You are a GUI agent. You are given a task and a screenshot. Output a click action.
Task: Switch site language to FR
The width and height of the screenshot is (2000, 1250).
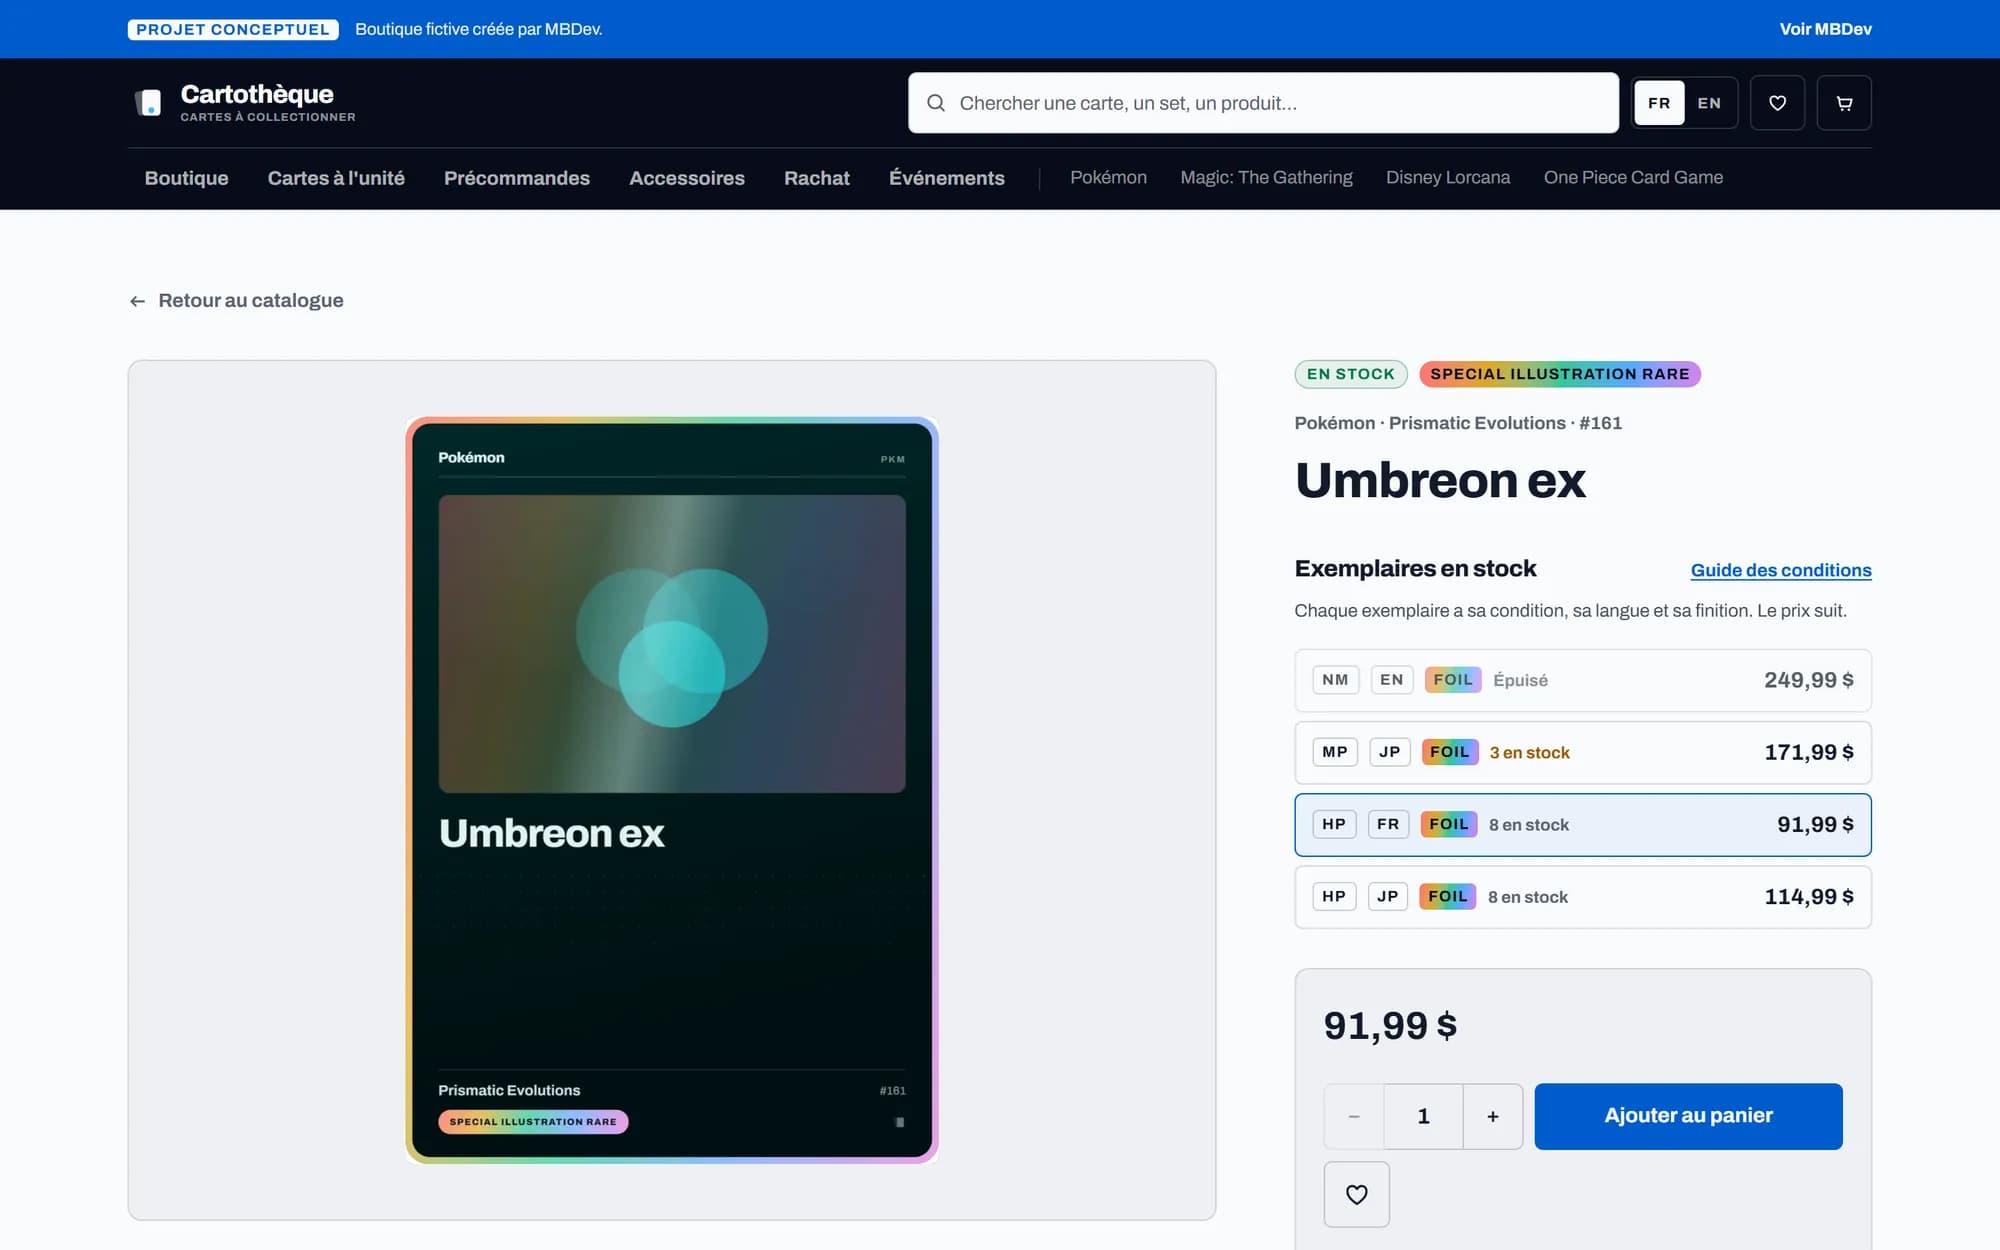1659,103
